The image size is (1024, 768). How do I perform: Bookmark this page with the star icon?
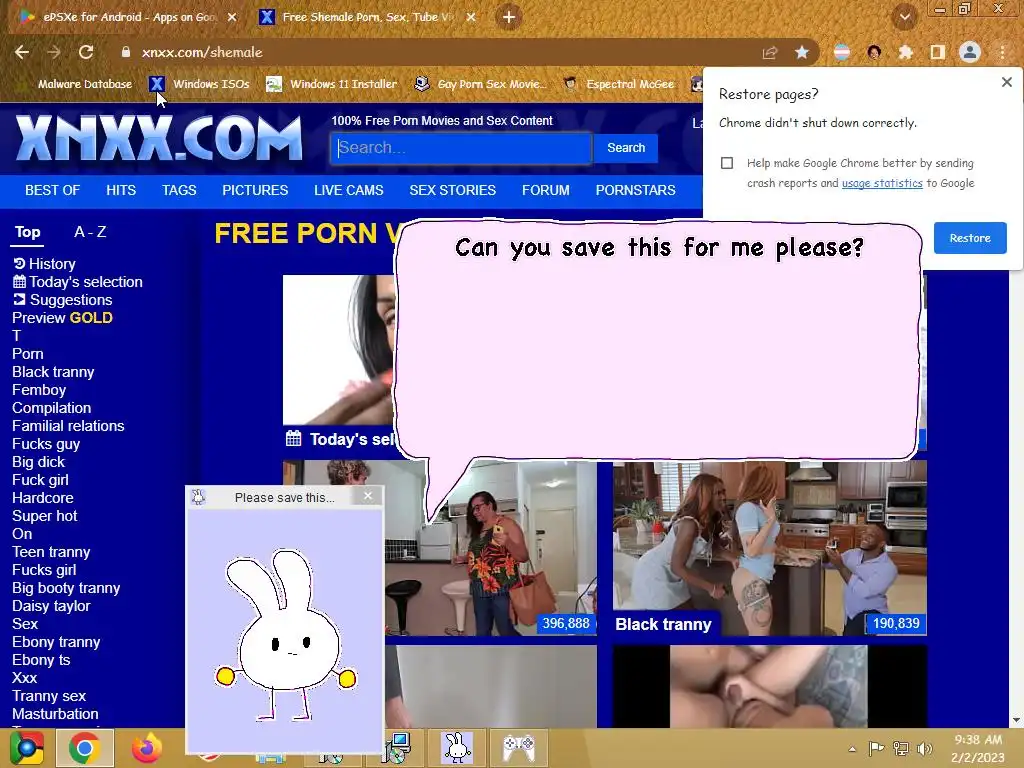pos(802,52)
